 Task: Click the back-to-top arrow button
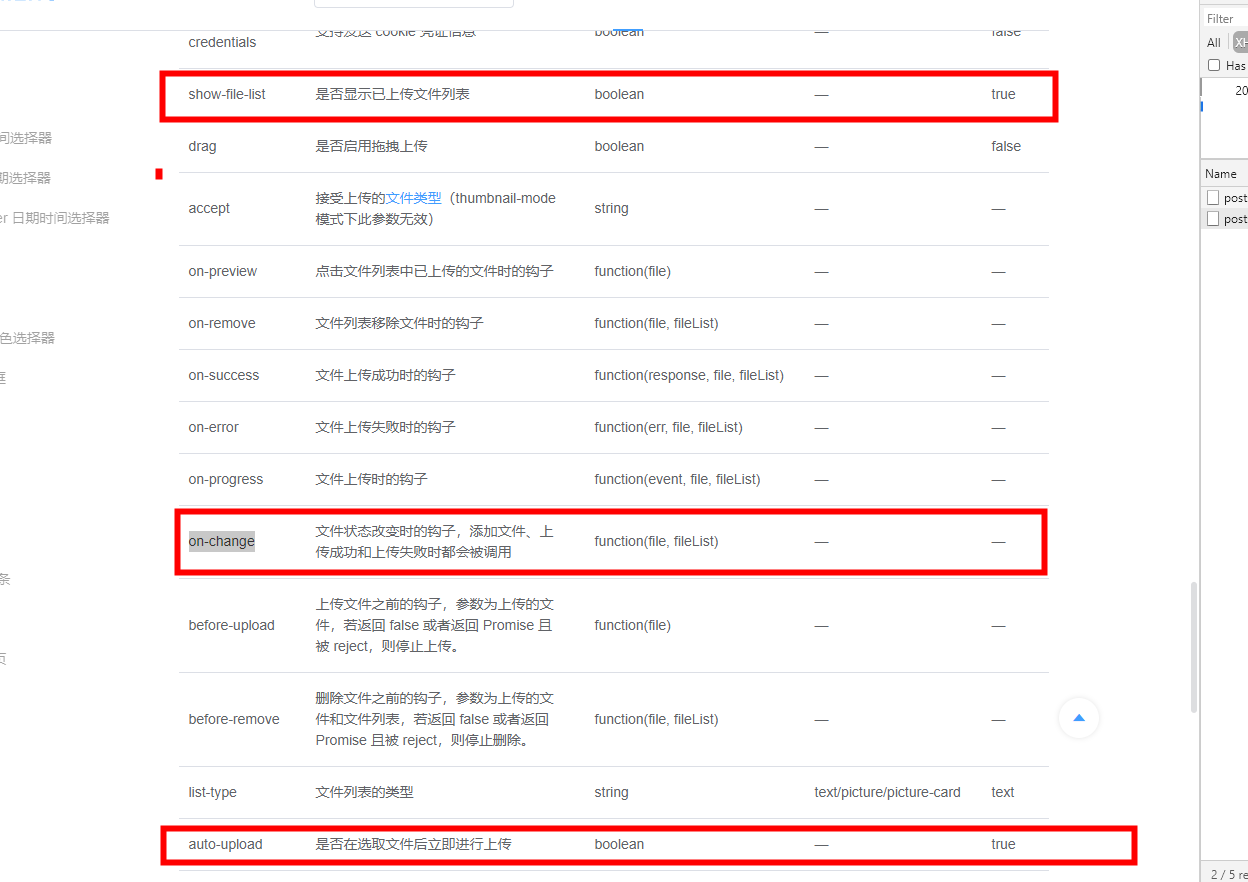(x=1078, y=718)
